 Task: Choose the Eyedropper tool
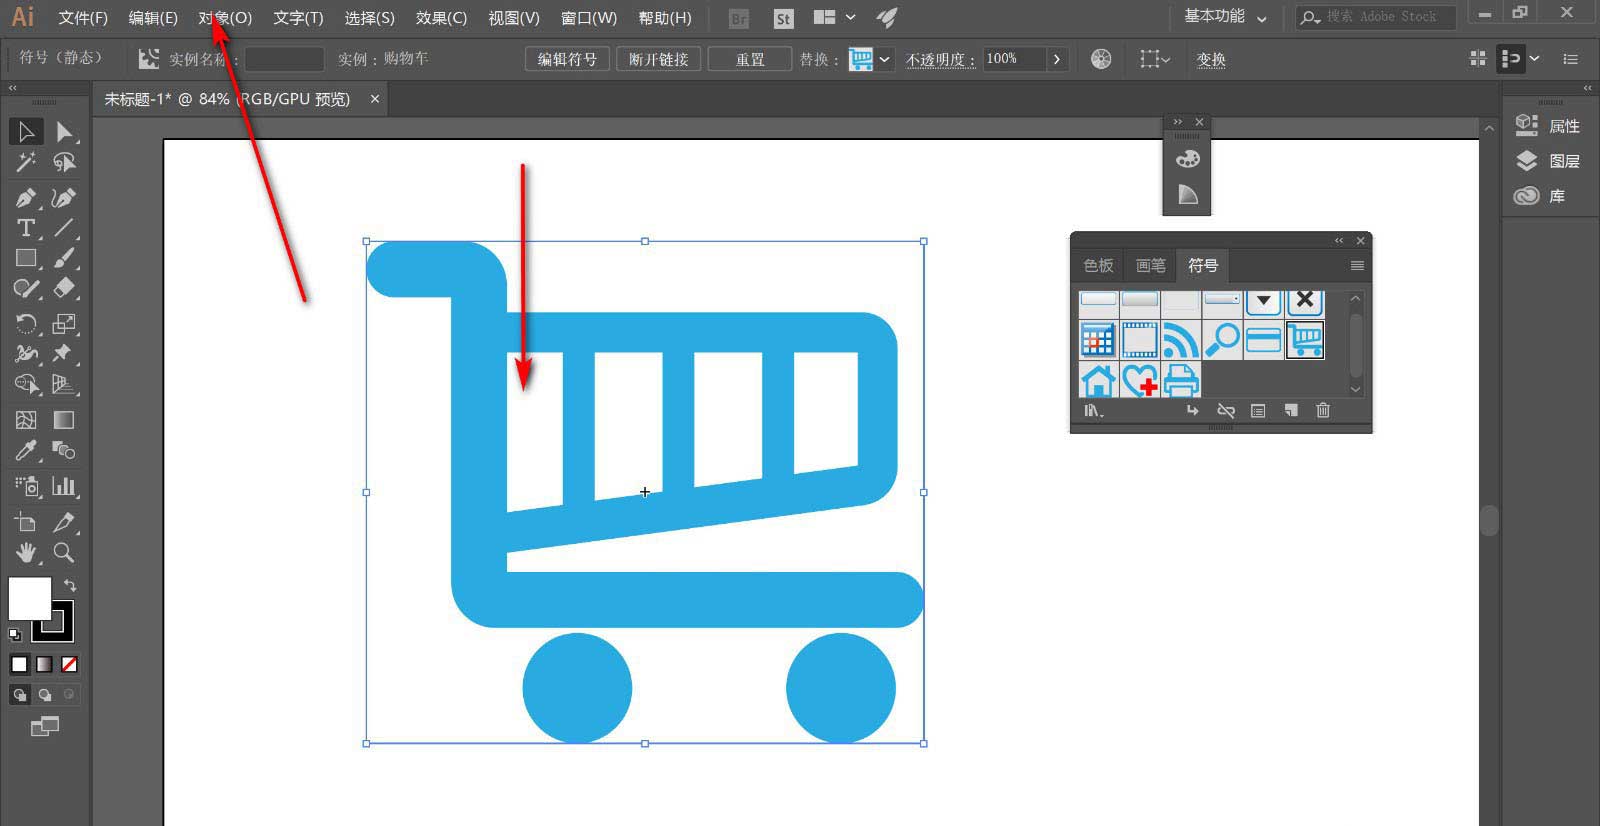26,451
